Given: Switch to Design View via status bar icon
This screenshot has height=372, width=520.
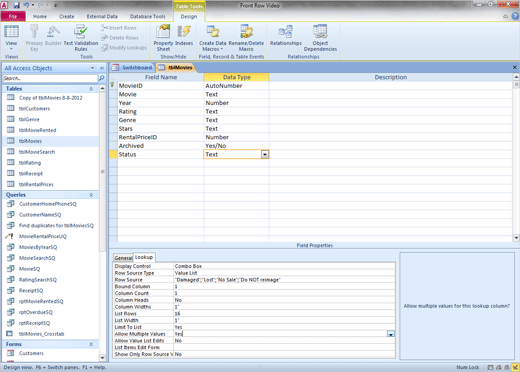Looking at the screenshot, I should (515, 367).
